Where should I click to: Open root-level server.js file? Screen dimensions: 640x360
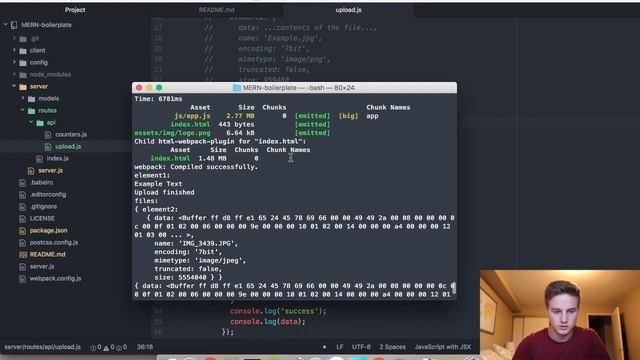tap(42, 267)
